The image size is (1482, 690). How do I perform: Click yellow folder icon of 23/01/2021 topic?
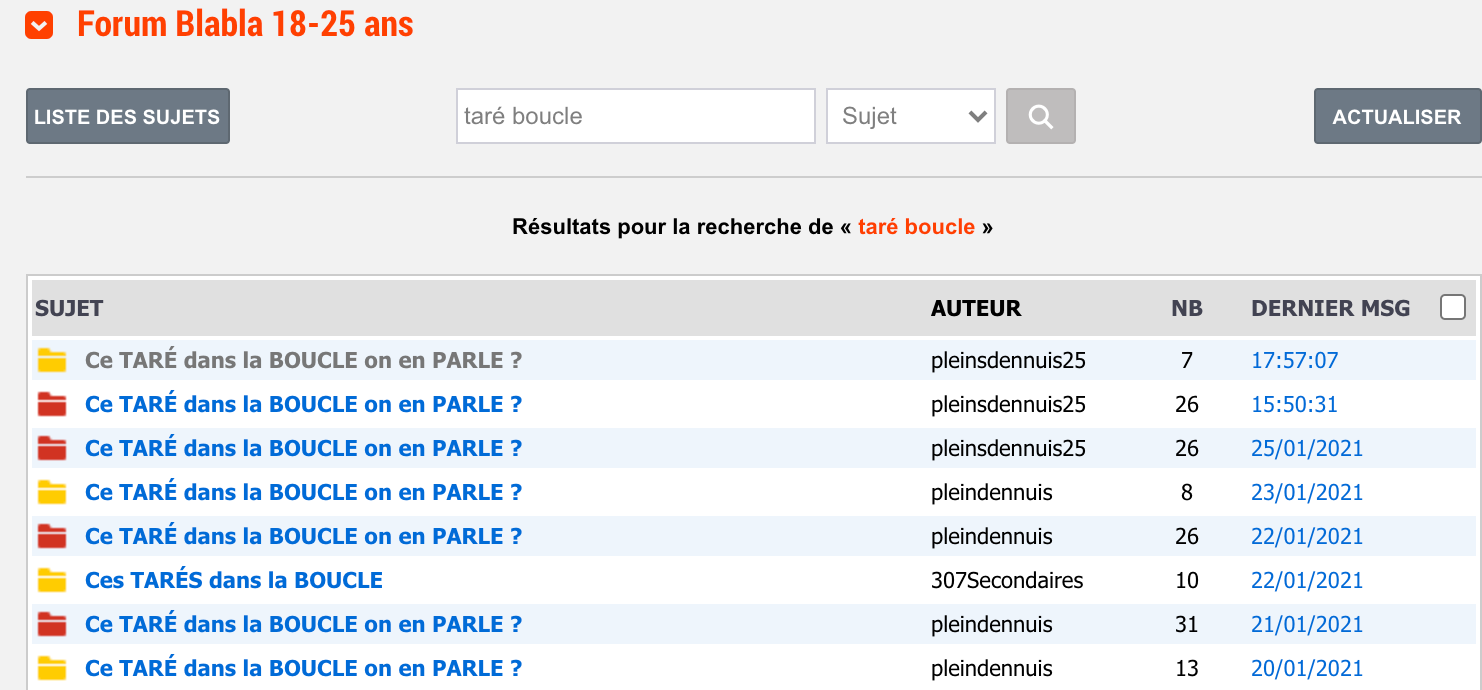tap(51, 493)
